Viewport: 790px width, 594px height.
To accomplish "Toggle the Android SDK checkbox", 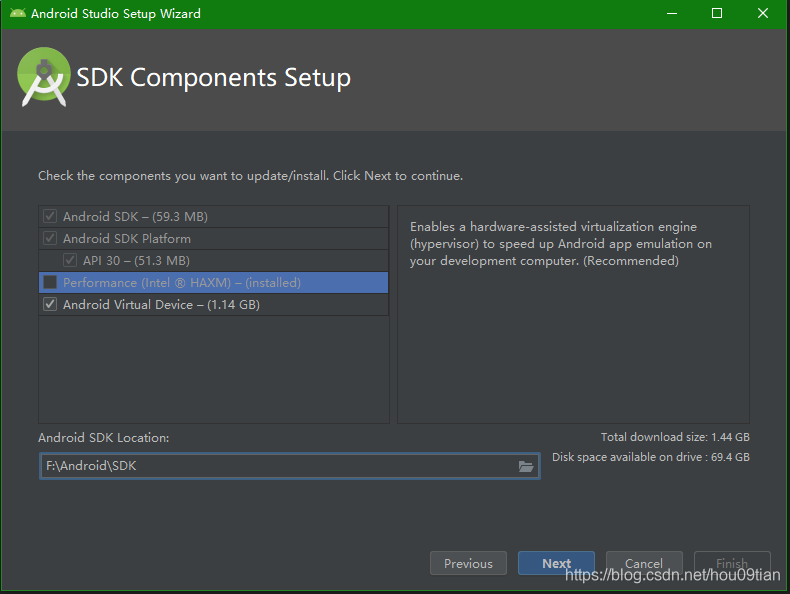I will pos(50,216).
